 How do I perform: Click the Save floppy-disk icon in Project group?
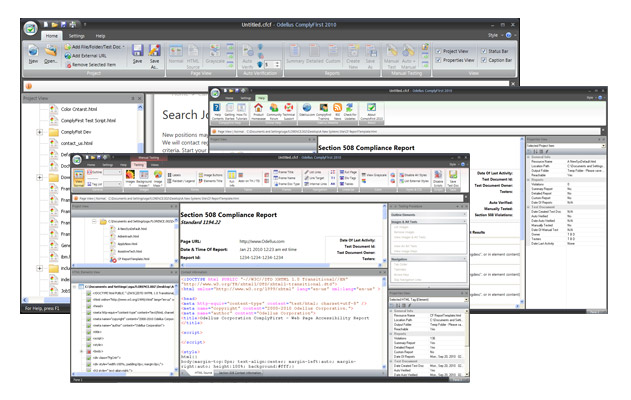tap(138, 51)
